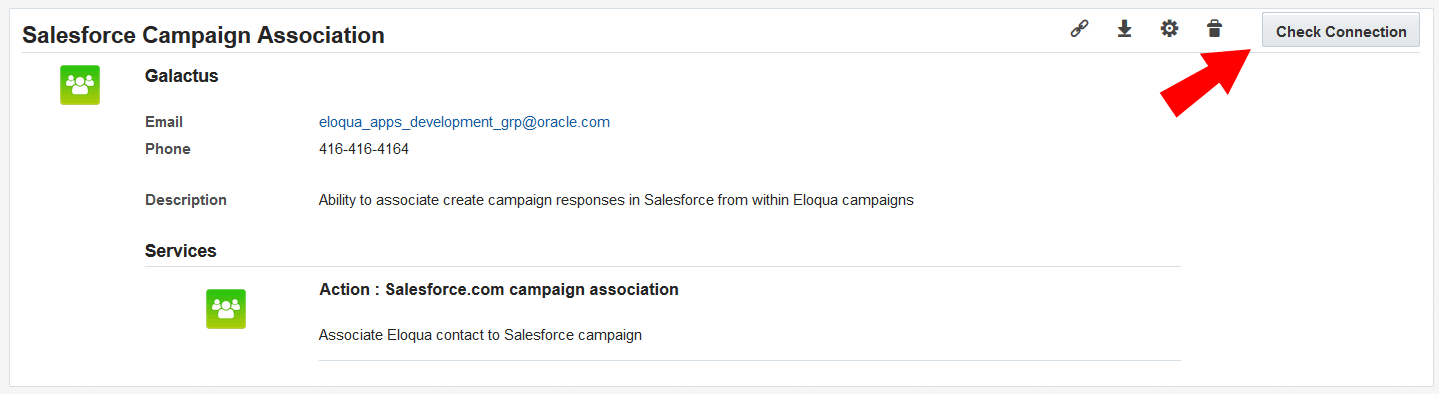This screenshot has width=1439, height=394.
Task: Click the Associate Eloqua contact to Salesforce text
Action: coord(480,335)
